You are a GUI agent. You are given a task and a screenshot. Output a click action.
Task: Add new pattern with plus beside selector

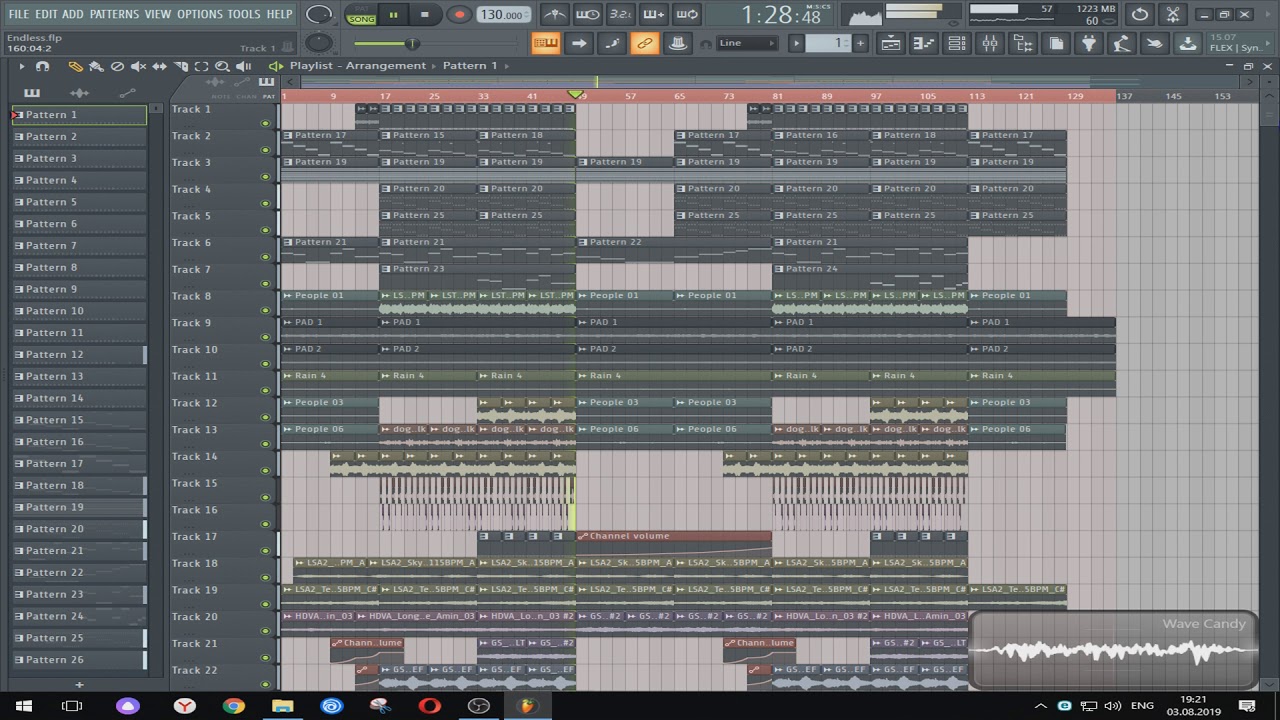(860, 43)
